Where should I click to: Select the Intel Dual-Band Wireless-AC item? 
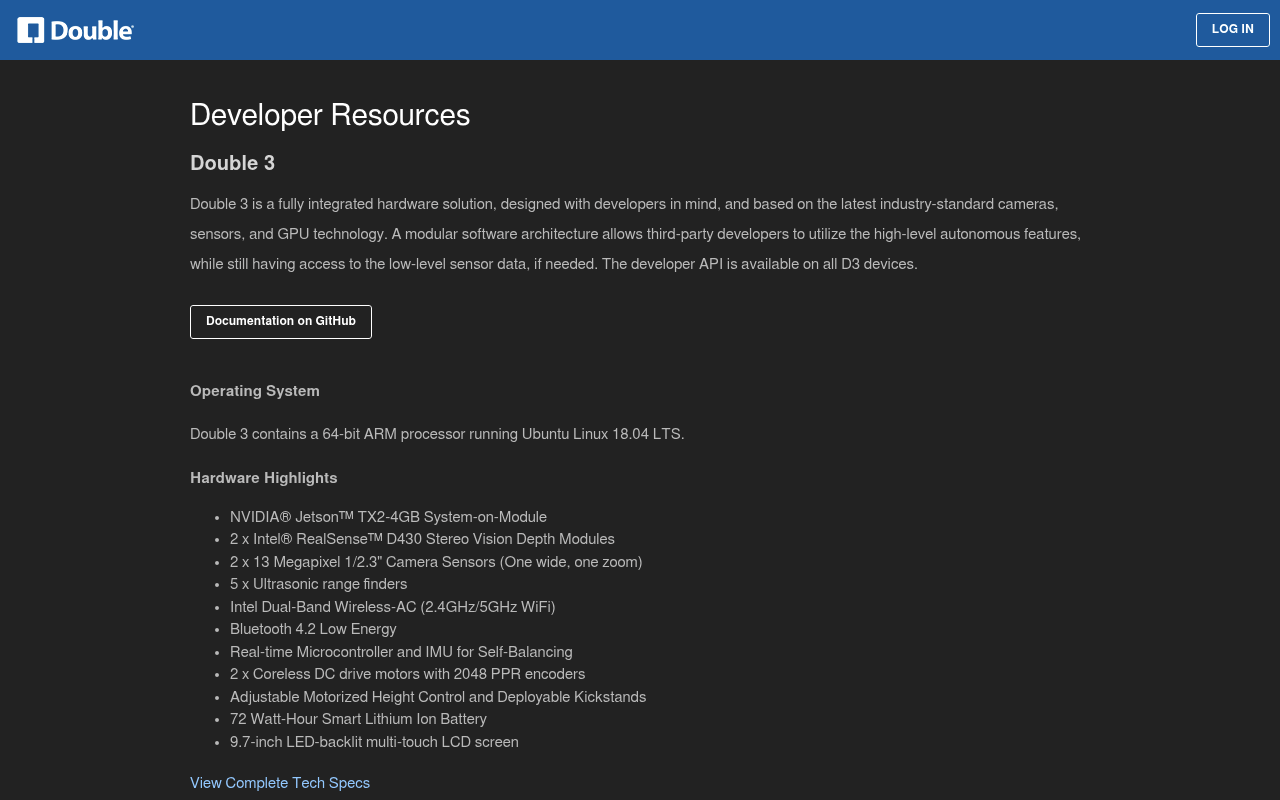(392, 607)
